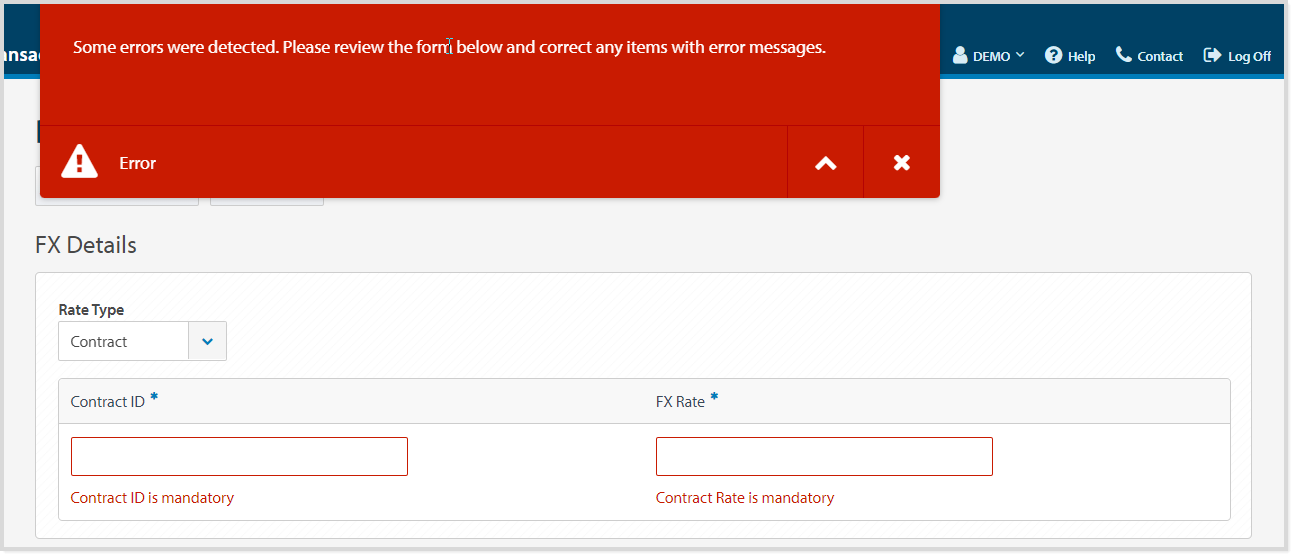Click the Contract ID column header
Viewport: 1294px width, 557px height.
[x=108, y=402]
